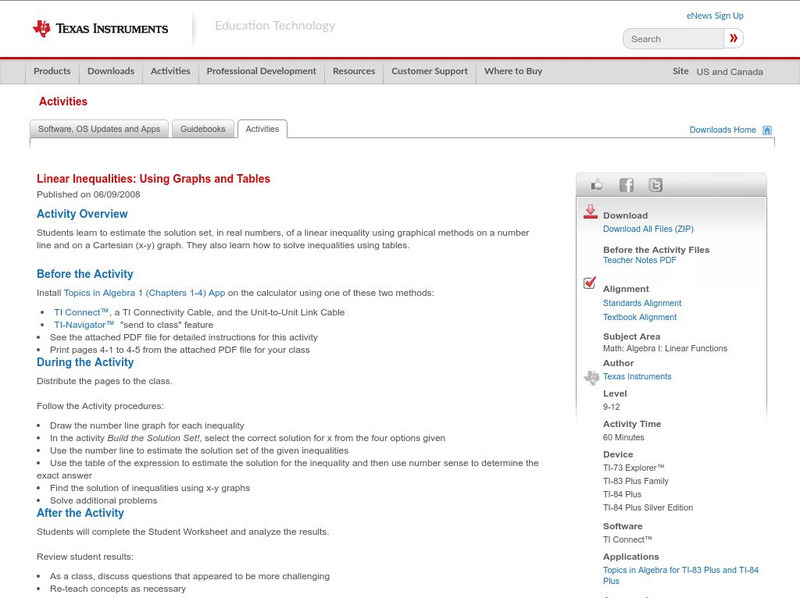
Task: Click the red Activities page heading
Action: point(63,101)
